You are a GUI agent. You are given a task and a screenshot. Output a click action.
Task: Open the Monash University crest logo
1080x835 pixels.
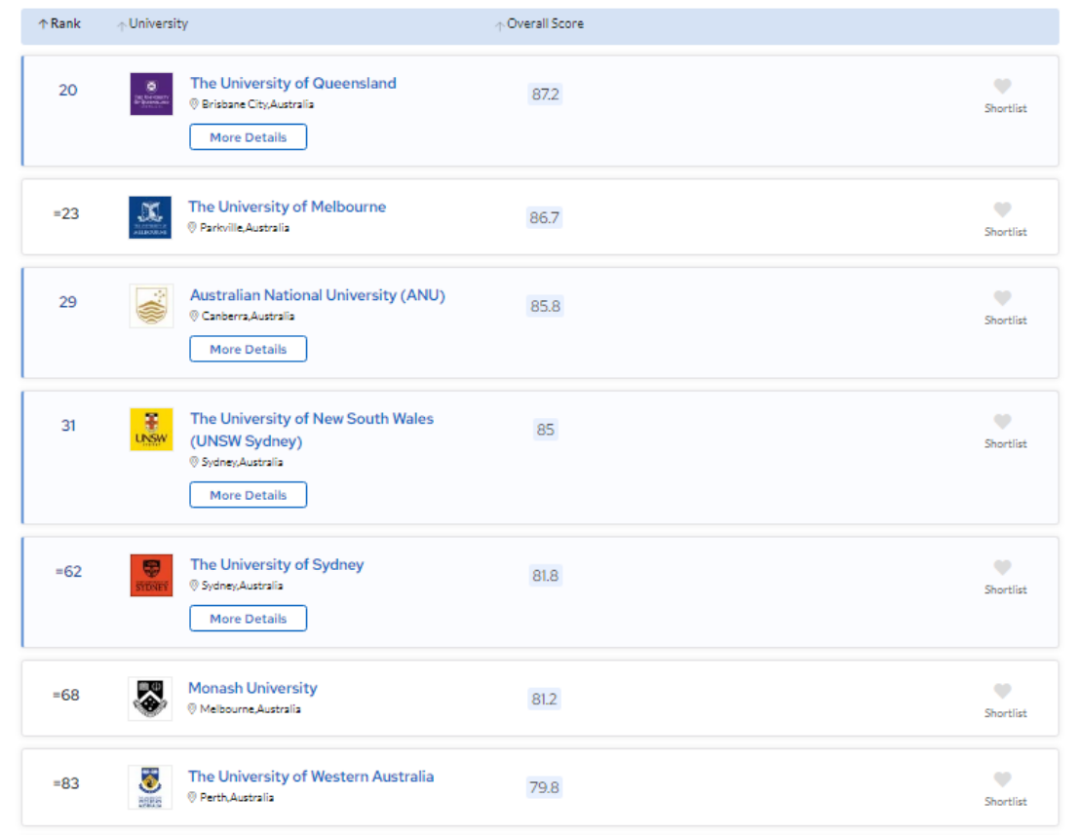150,699
